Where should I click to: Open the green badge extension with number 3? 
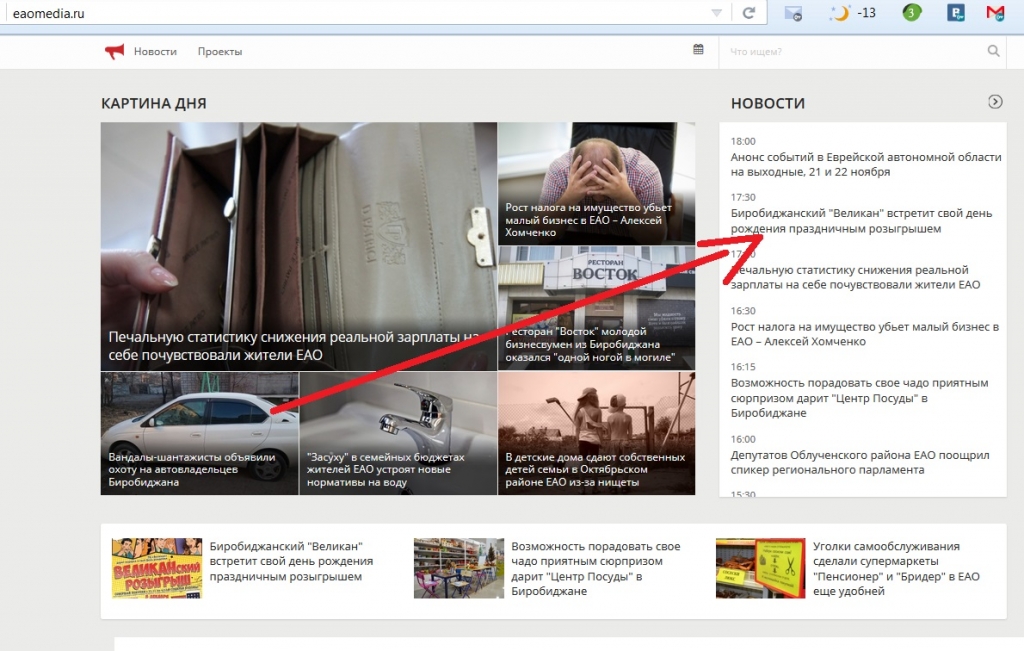point(911,13)
